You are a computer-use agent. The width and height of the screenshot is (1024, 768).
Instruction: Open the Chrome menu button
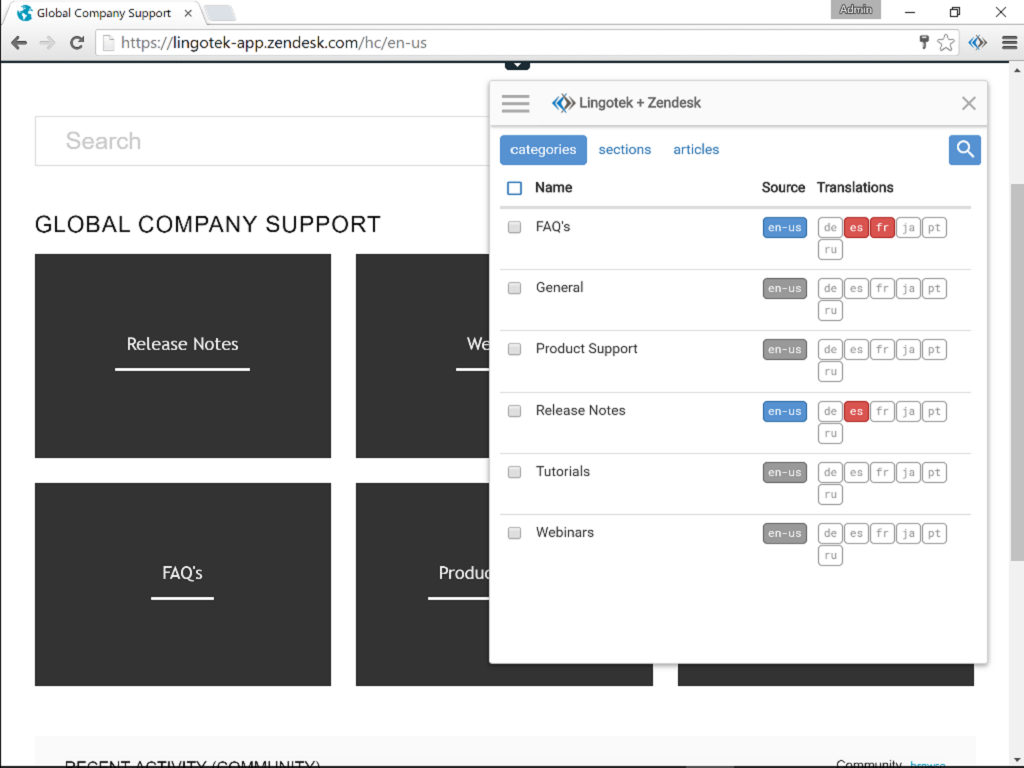[1008, 43]
